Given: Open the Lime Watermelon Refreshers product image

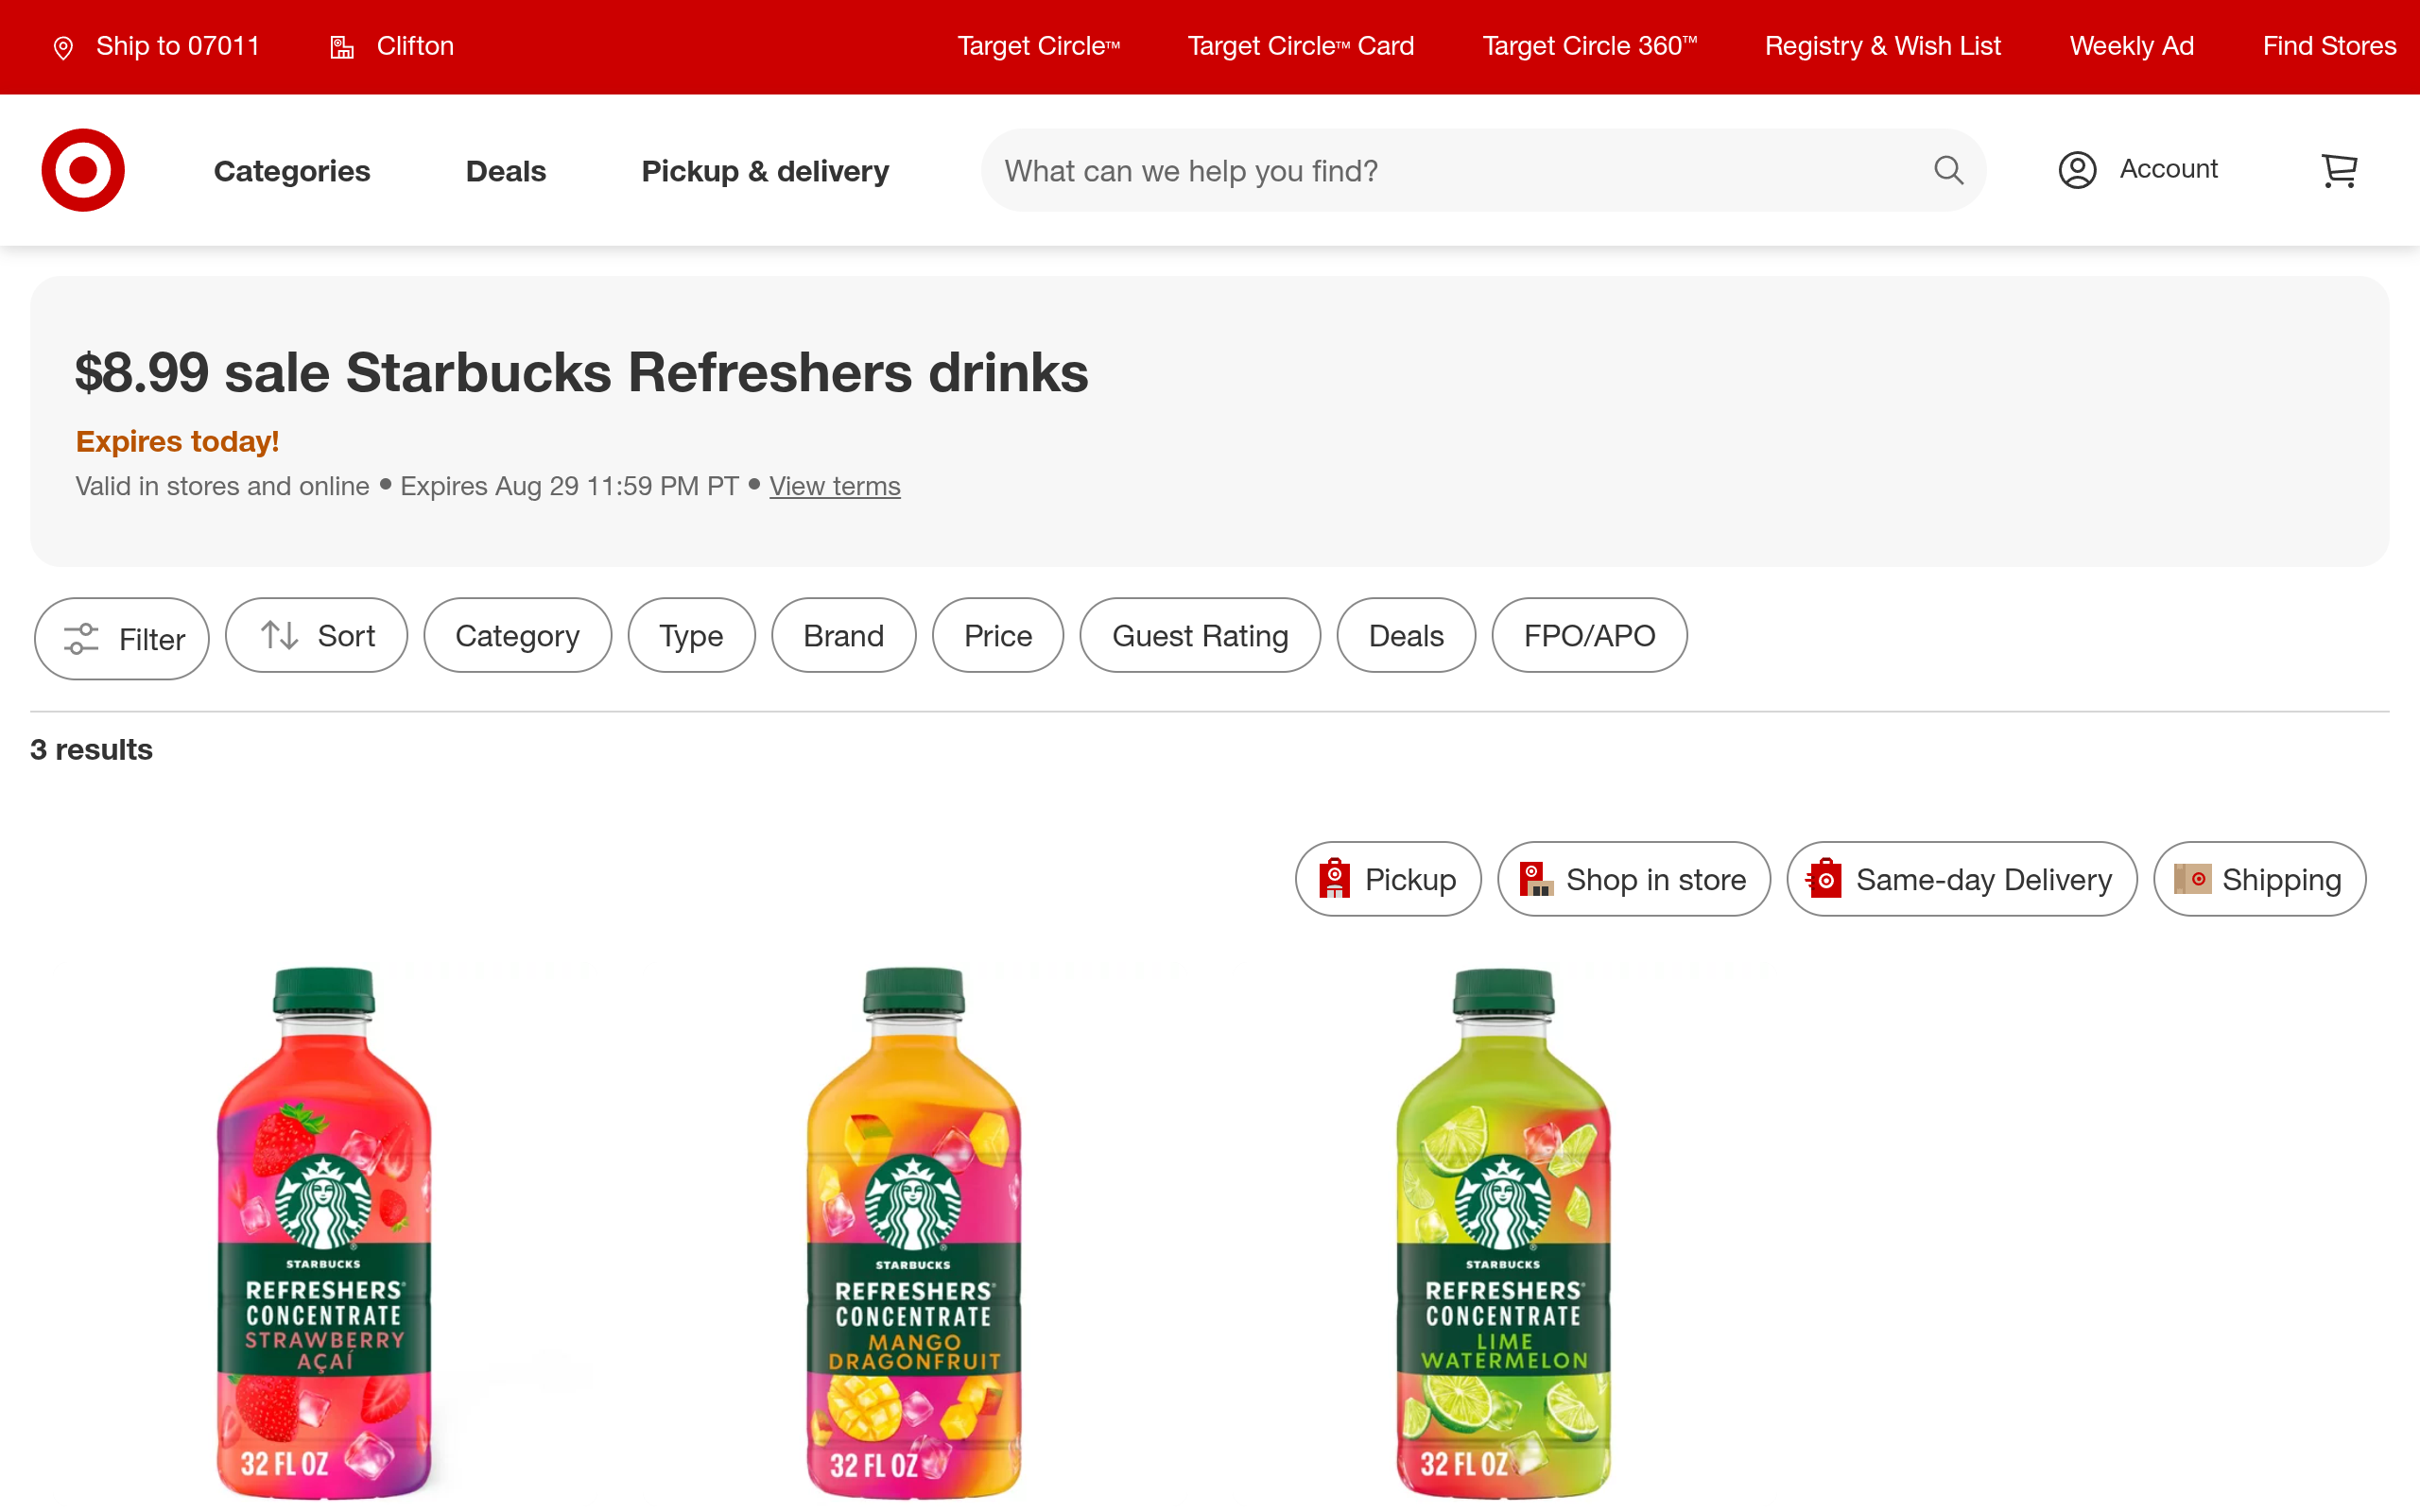Looking at the screenshot, I should [x=1504, y=1232].
